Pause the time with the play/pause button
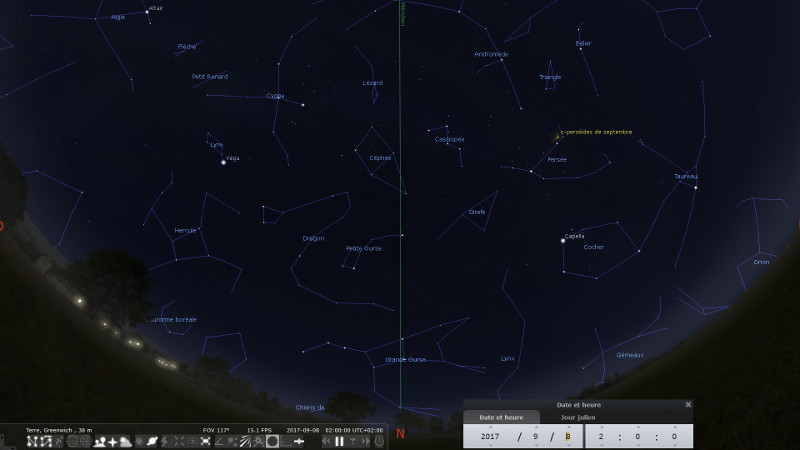Image resolution: width=800 pixels, height=450 pixels. click(339, 441)
